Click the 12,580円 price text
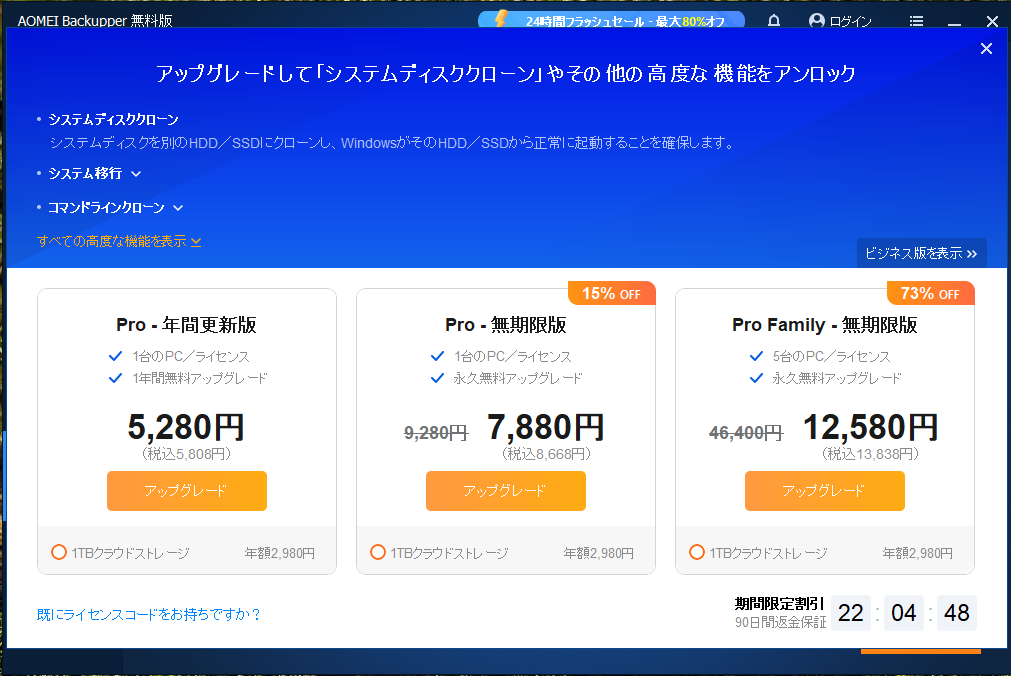This screenshot has width=1011, height=676. pos(870,427)
